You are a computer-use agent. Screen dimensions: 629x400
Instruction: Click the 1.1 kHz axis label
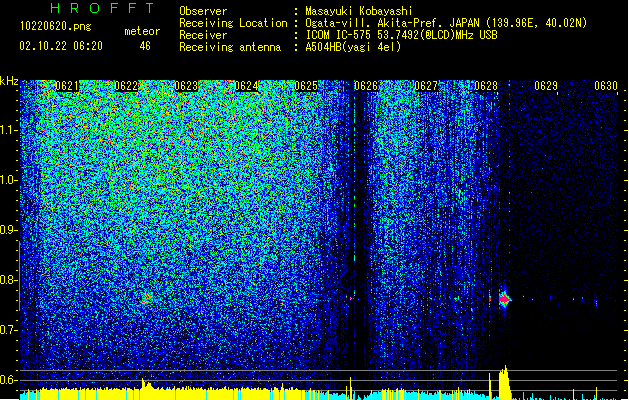tap(9, 130)
